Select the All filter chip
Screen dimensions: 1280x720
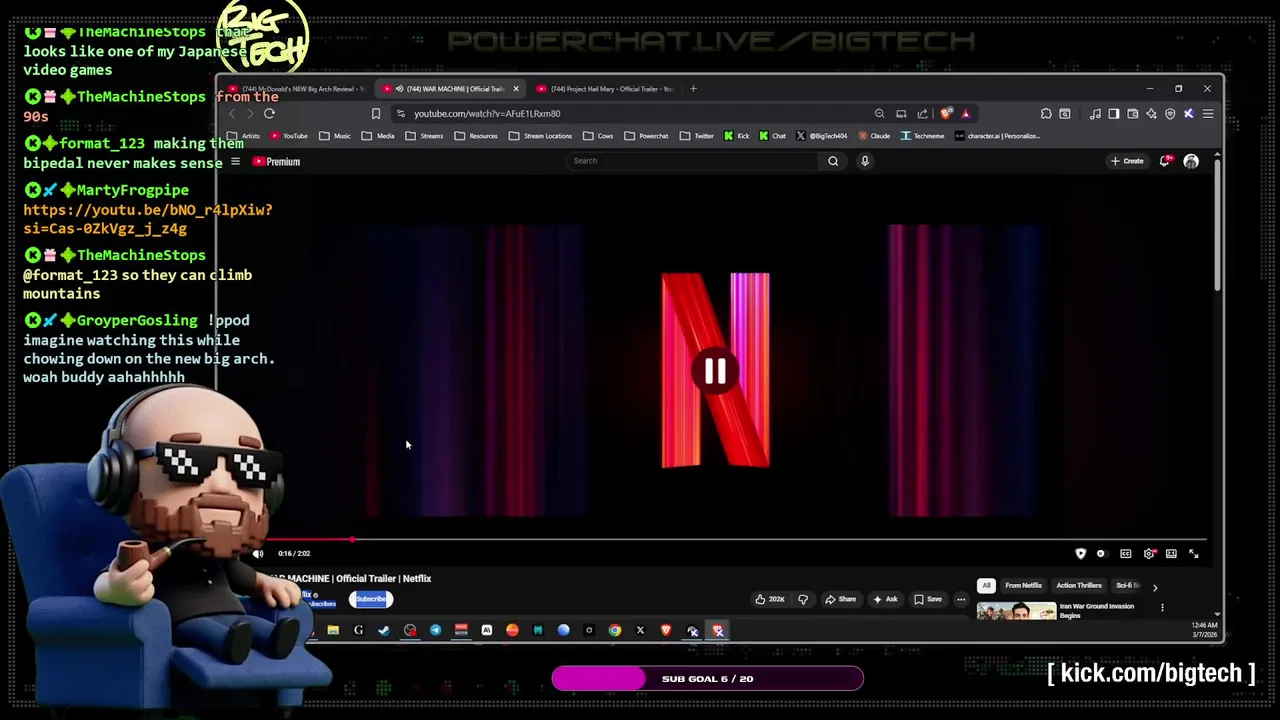(986, 585)
